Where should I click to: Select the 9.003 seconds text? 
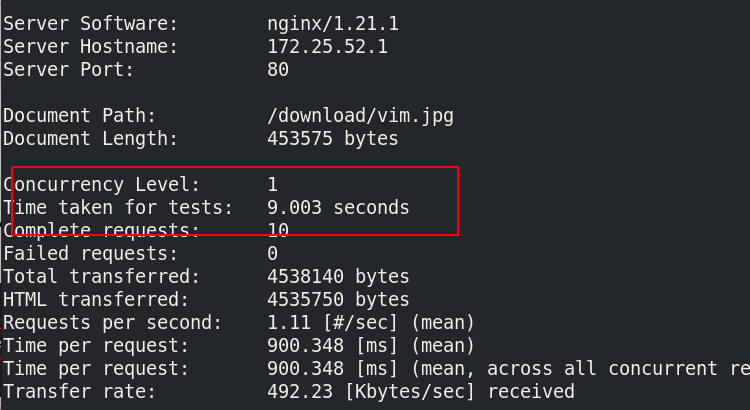(338, 207)
